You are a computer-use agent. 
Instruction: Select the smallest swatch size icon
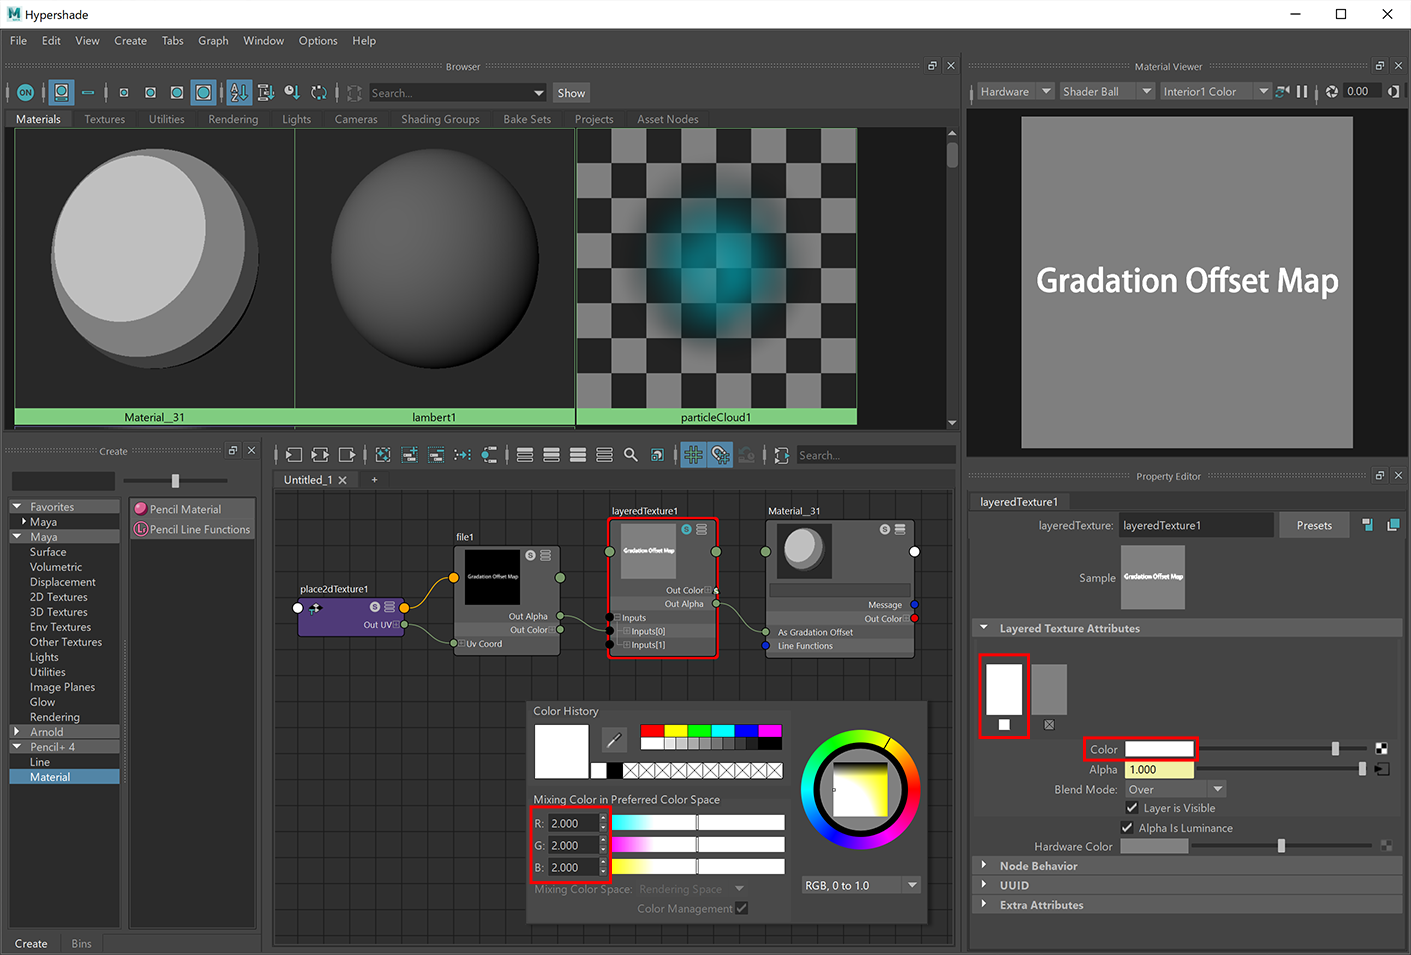click(x=124, y=92)
